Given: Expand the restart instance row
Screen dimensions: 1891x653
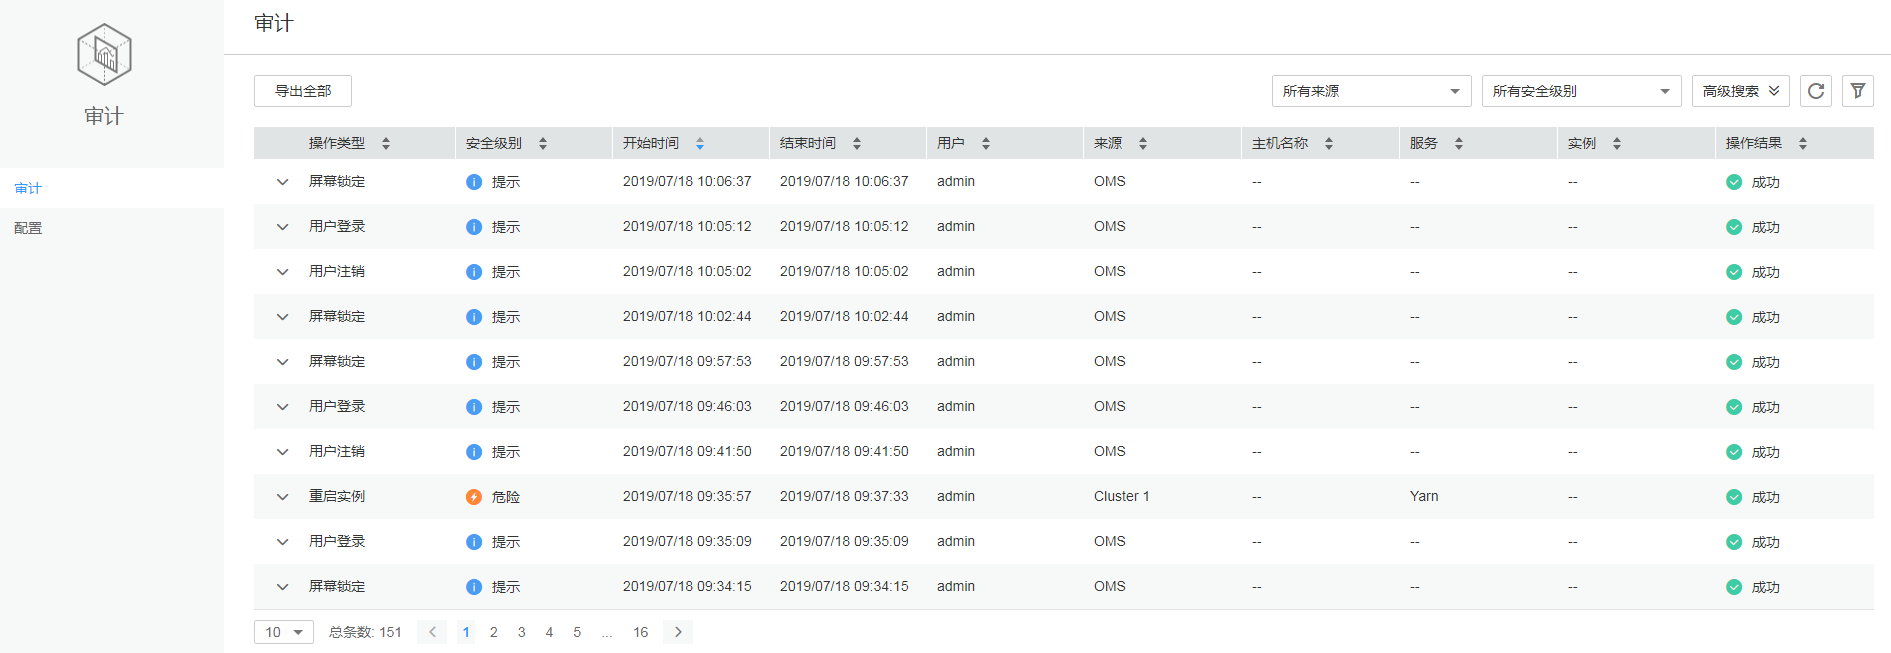Looking at the screenshot, I should [x=283, y=497].
